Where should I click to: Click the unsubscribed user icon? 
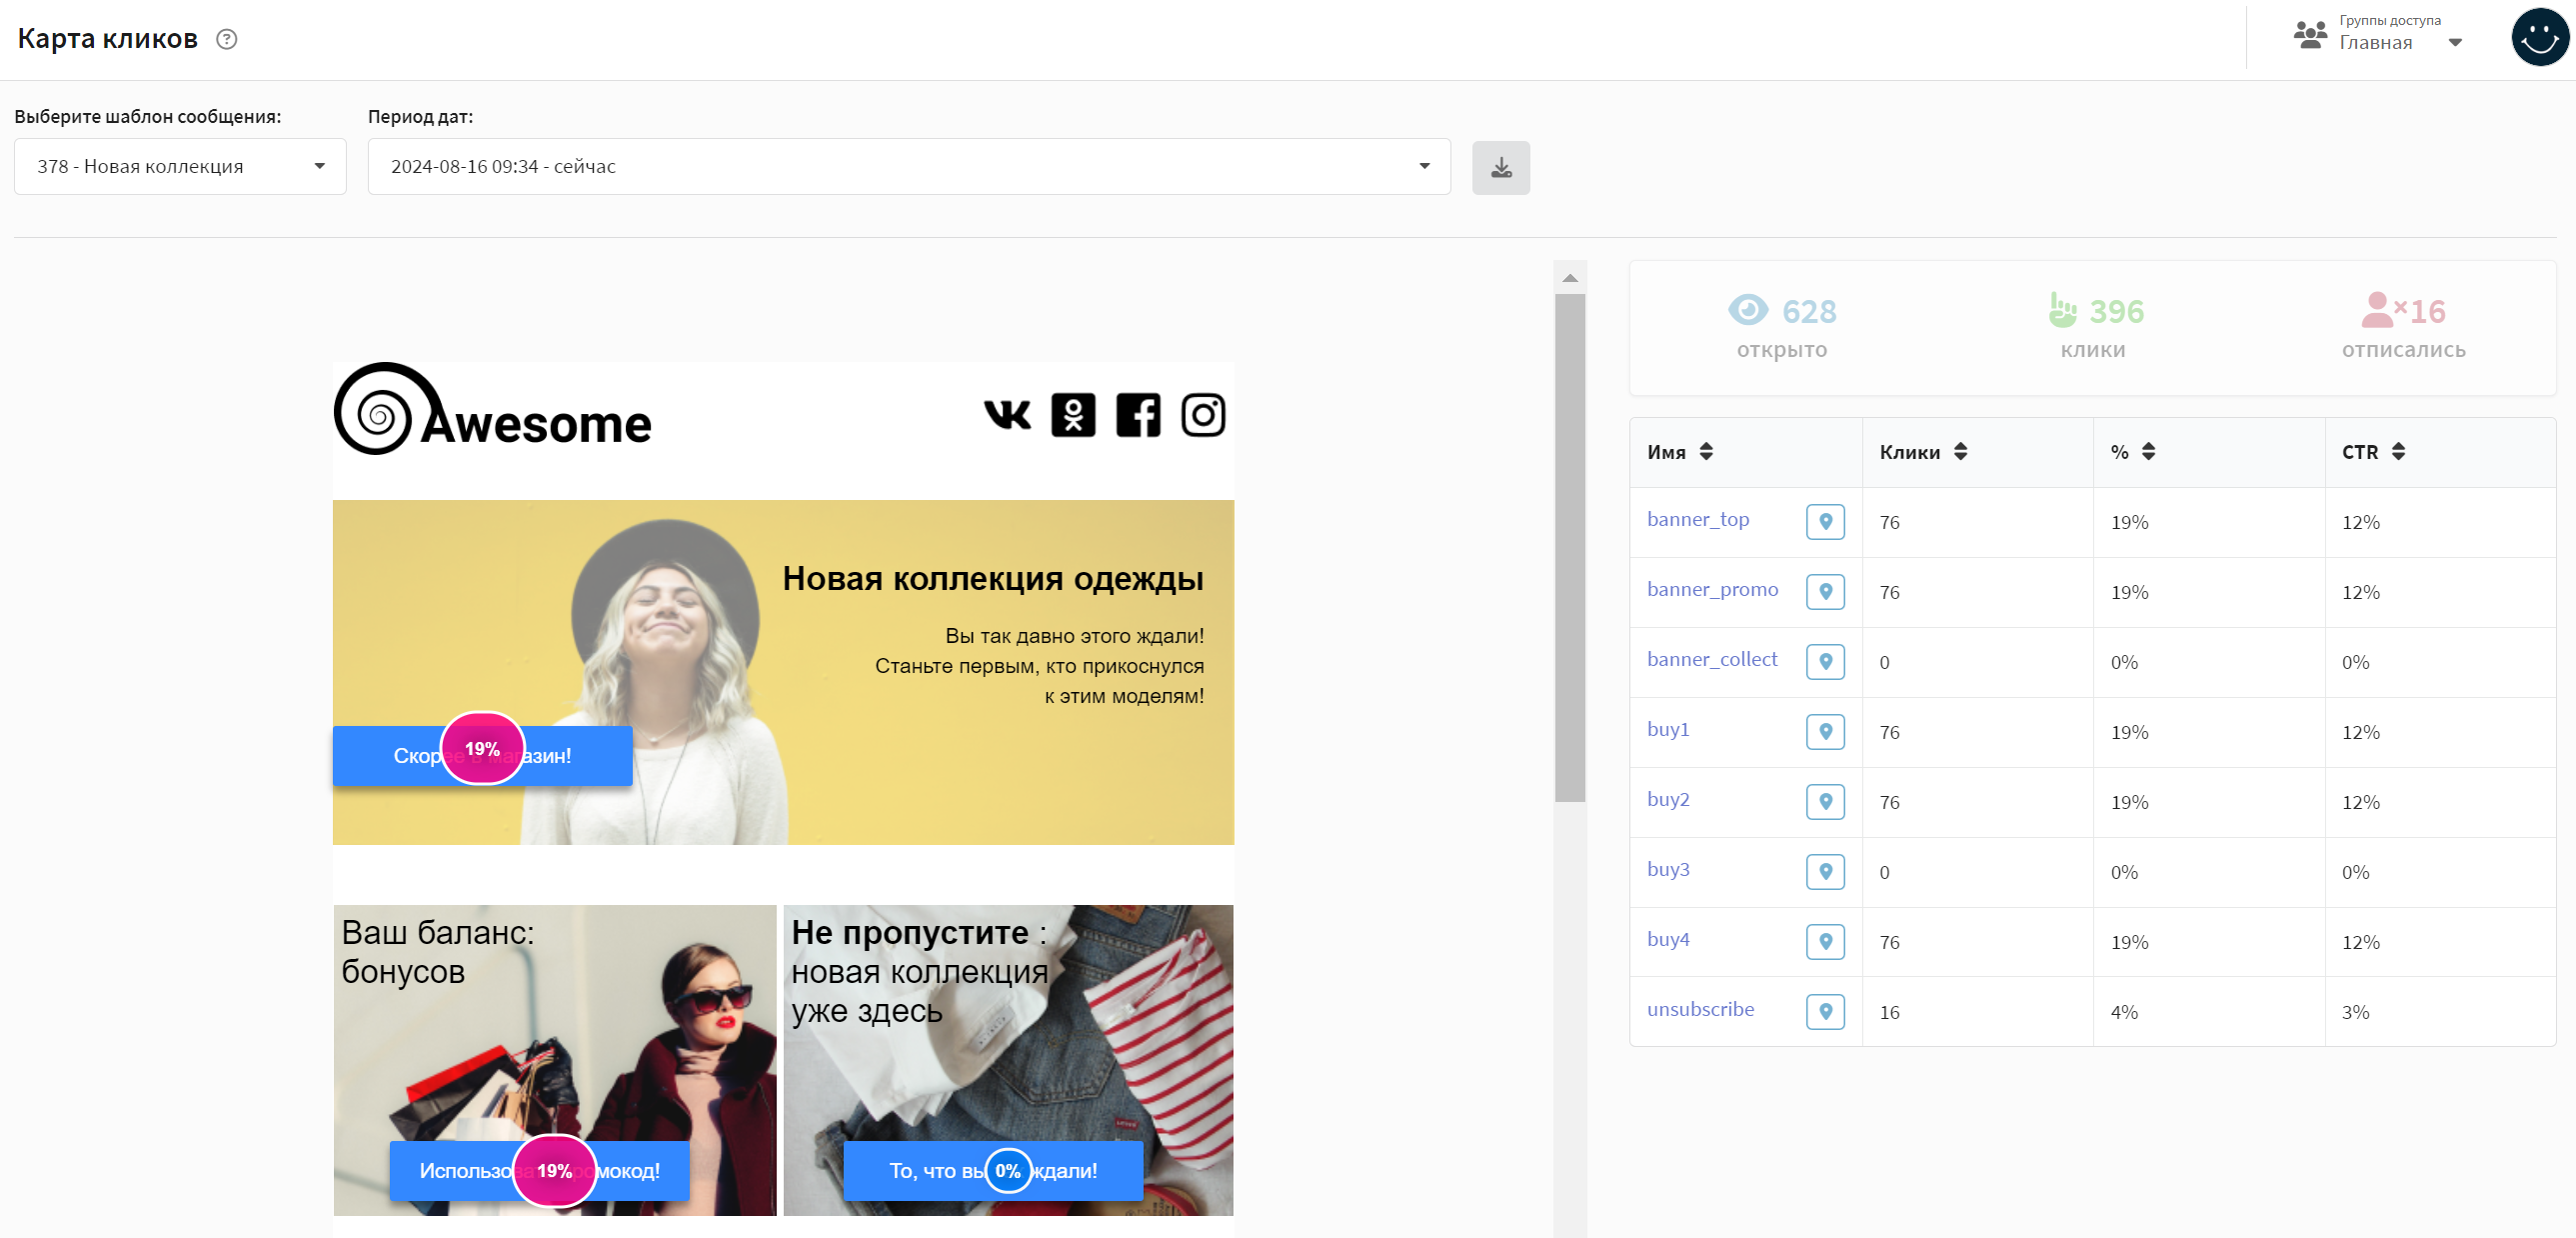(x=2383, y=310)
